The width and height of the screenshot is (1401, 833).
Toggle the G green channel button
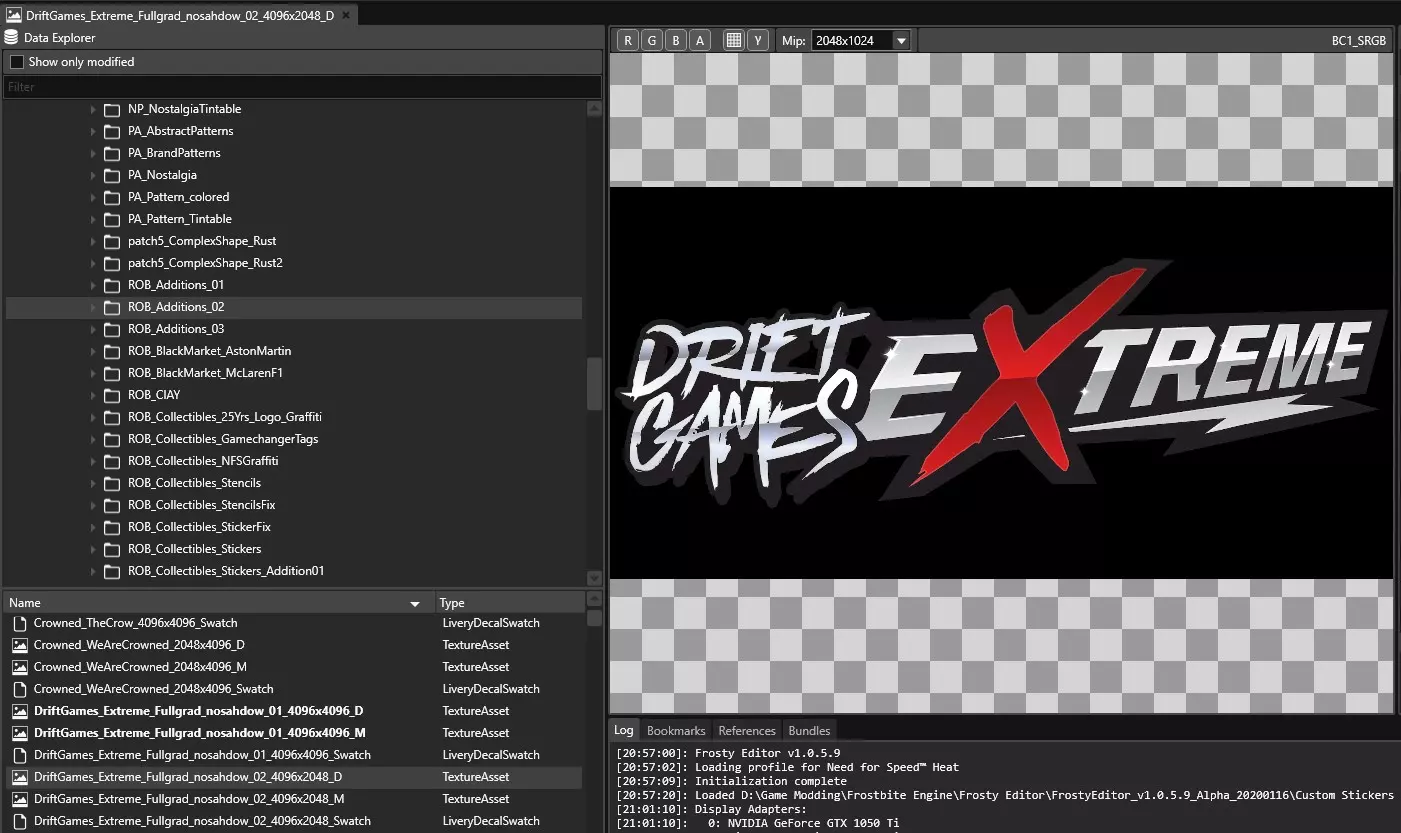(x=652, y=40)
